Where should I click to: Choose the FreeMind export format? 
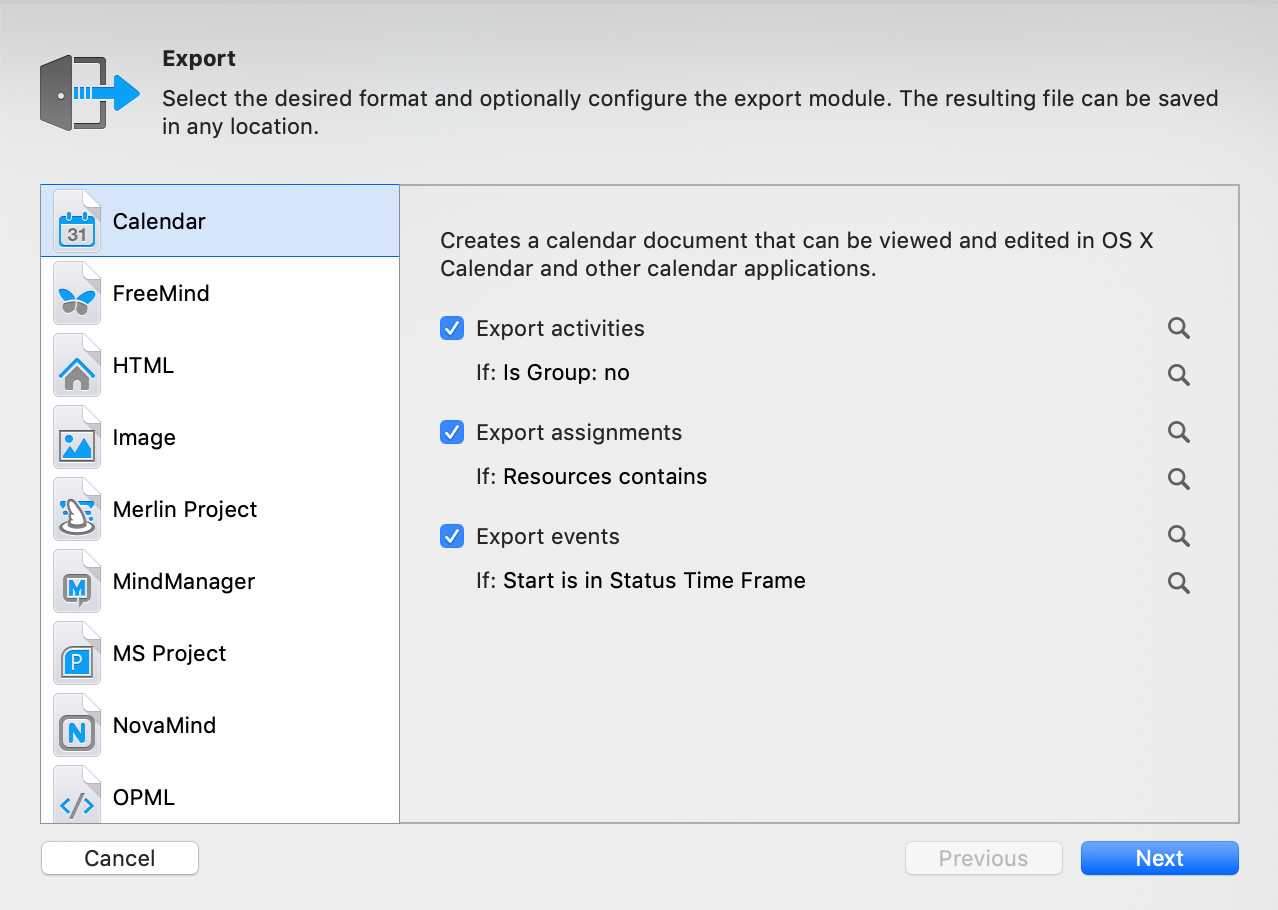[220, 293]
